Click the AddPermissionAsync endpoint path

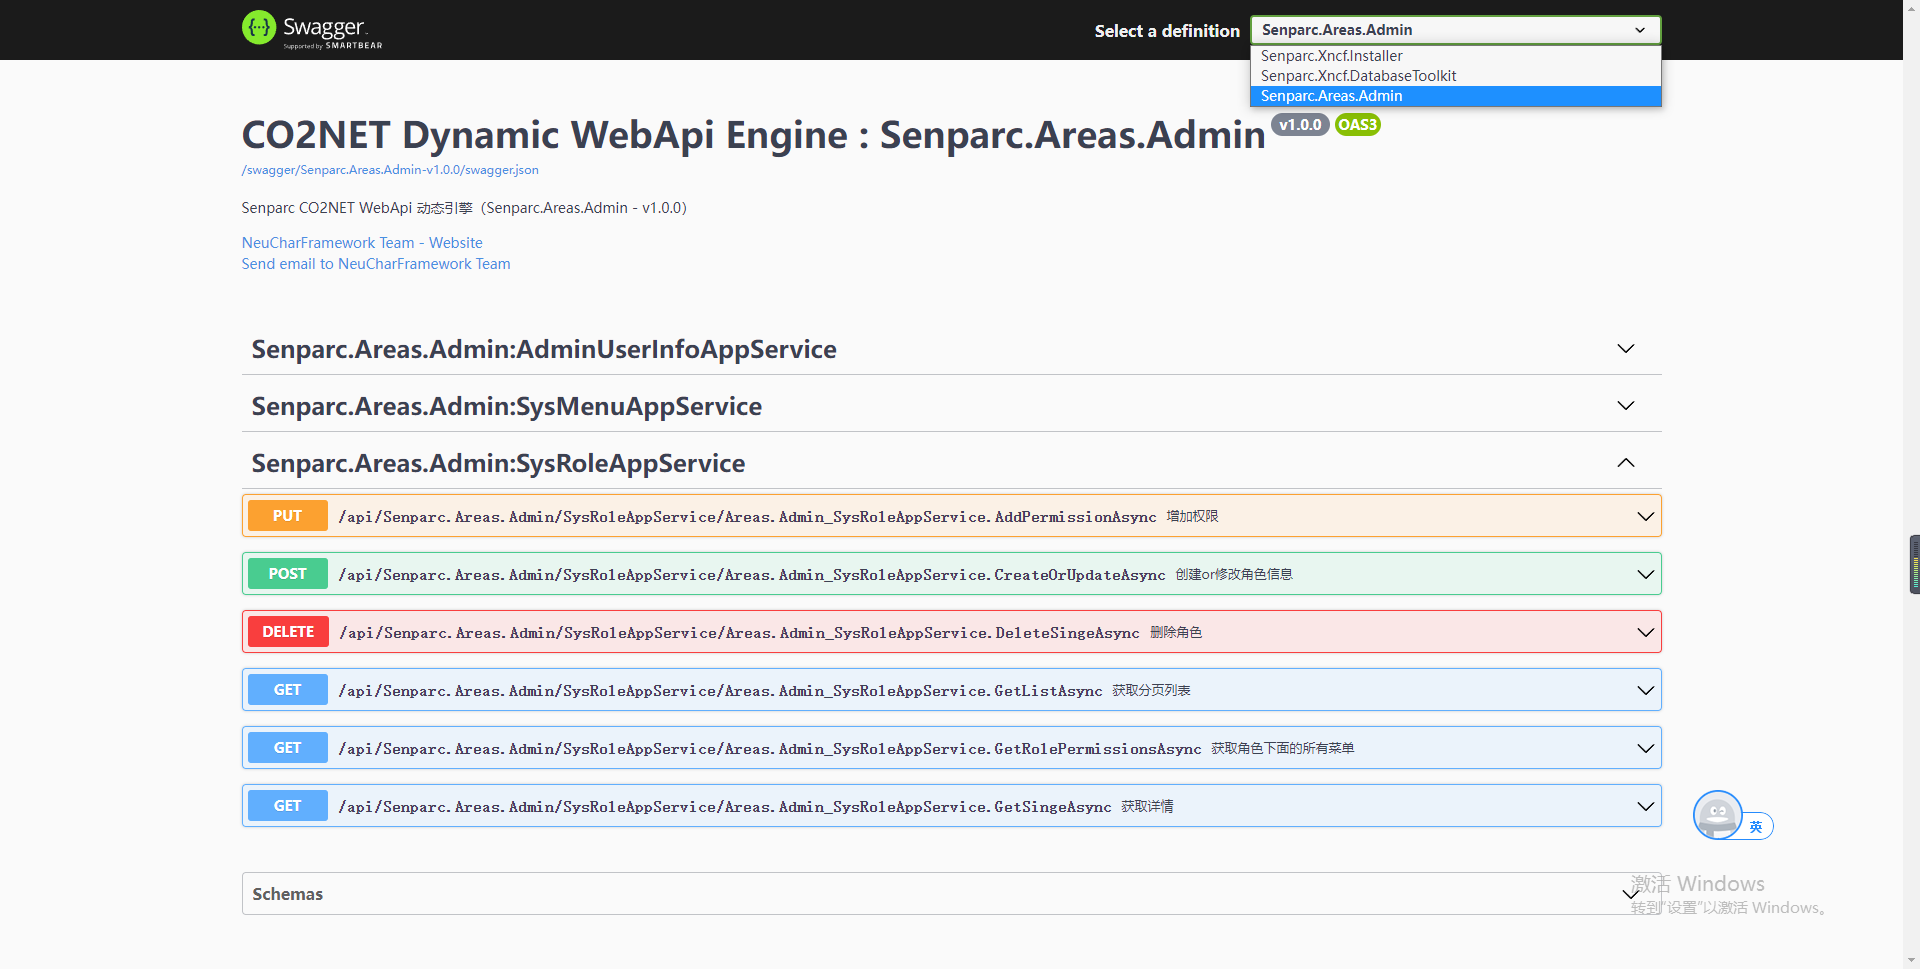(x=747, y=517)
